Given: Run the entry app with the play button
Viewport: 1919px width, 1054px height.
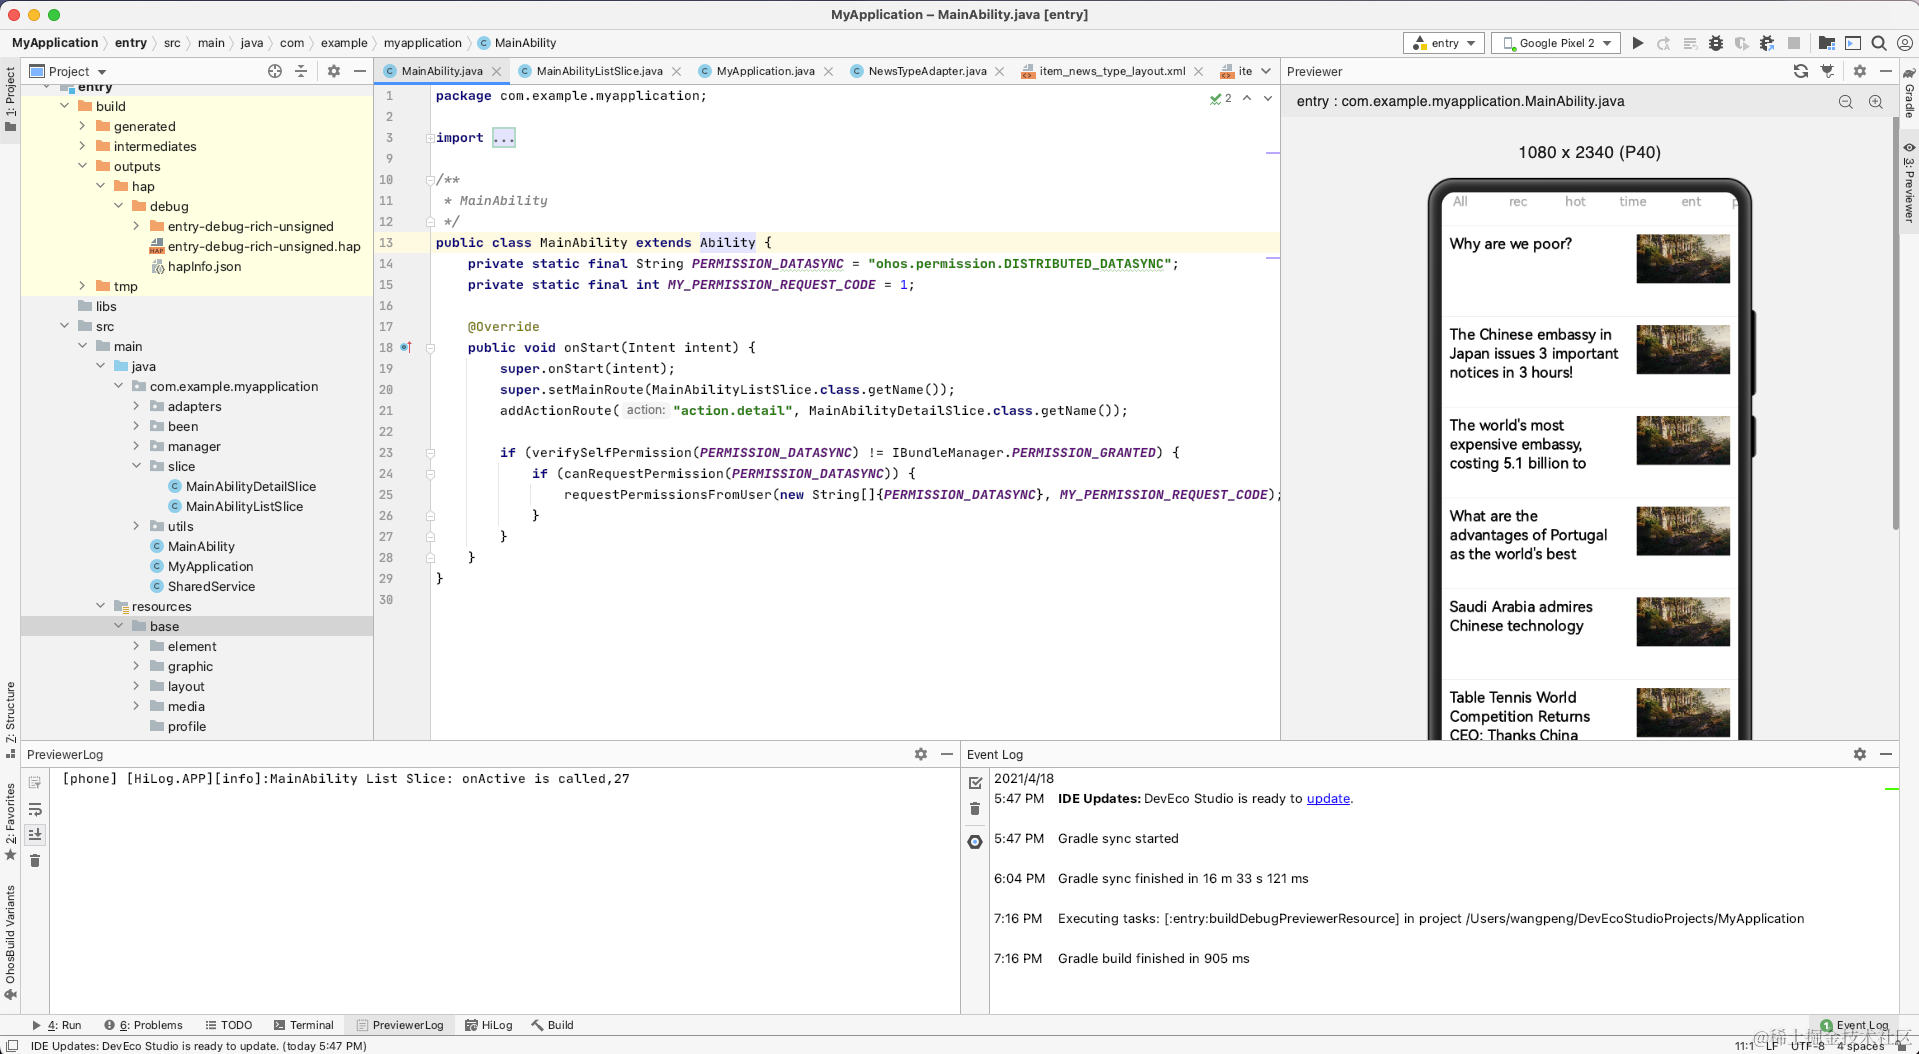Looking at the screenshot, I should pos(1637,43).
